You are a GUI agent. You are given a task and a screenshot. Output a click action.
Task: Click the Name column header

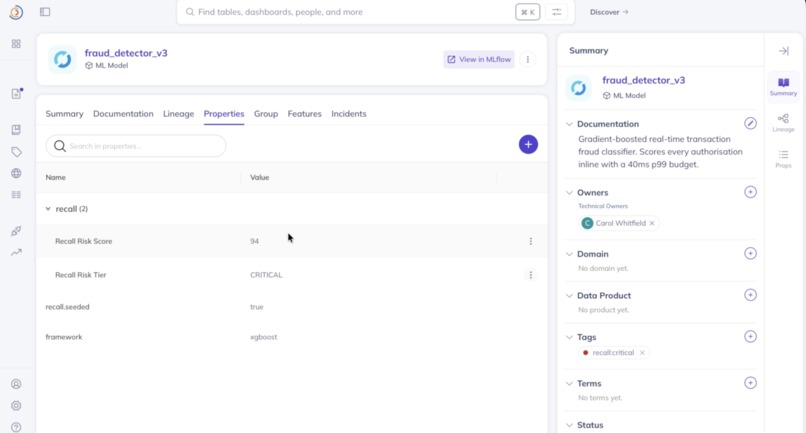click(x=56, y=177)
